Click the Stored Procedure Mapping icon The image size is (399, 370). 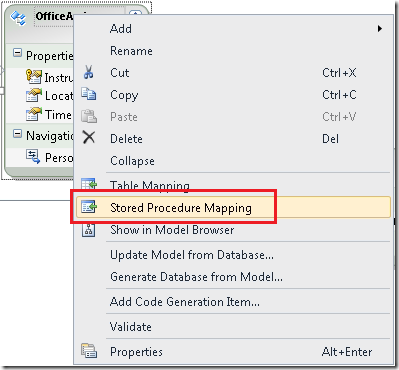point(89,207)
